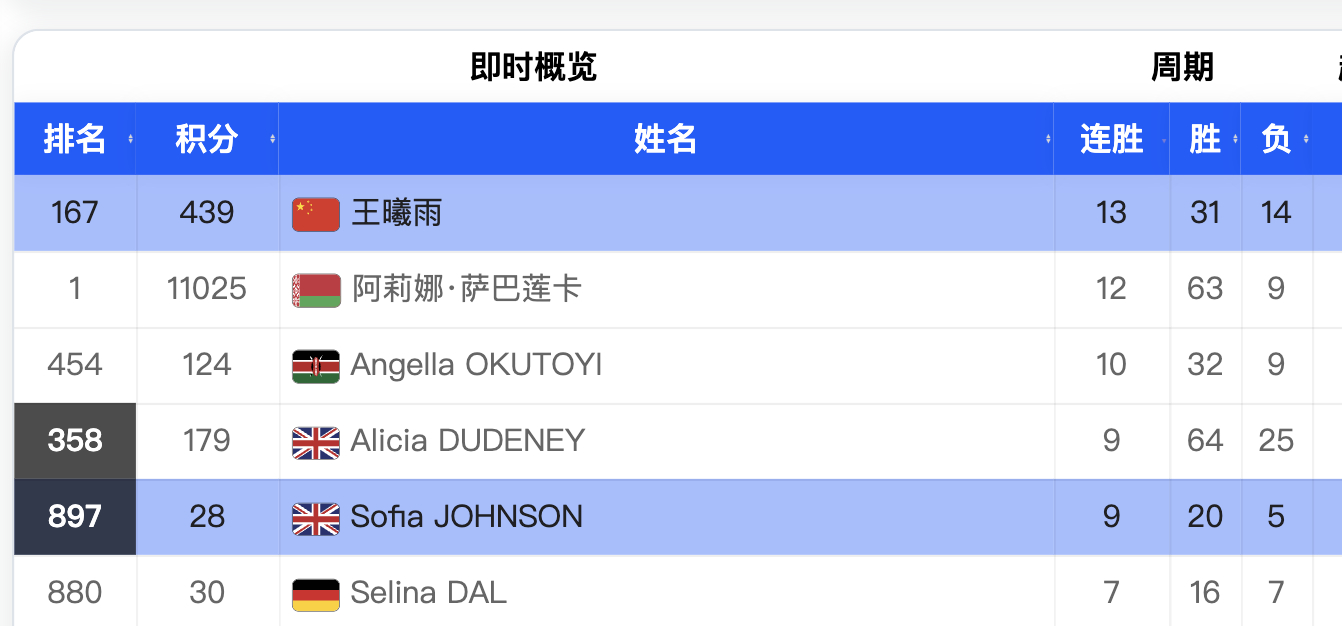Click the UK flag beside Sofia JOHNSON

tap(316, 517)
